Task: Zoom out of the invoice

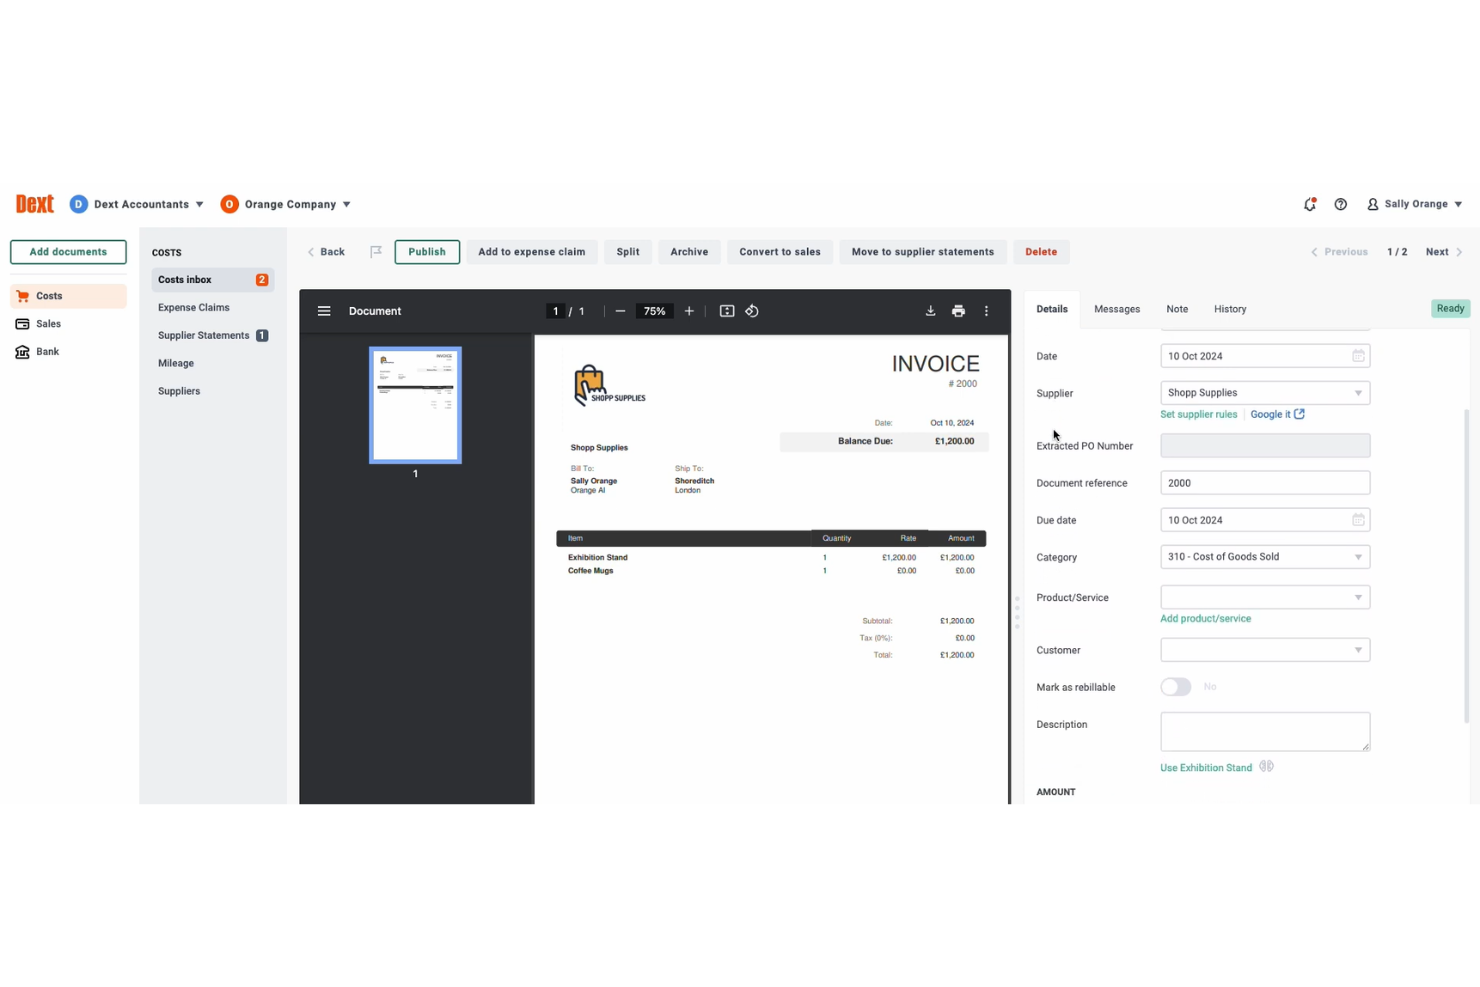Action: tap(620, 310)
